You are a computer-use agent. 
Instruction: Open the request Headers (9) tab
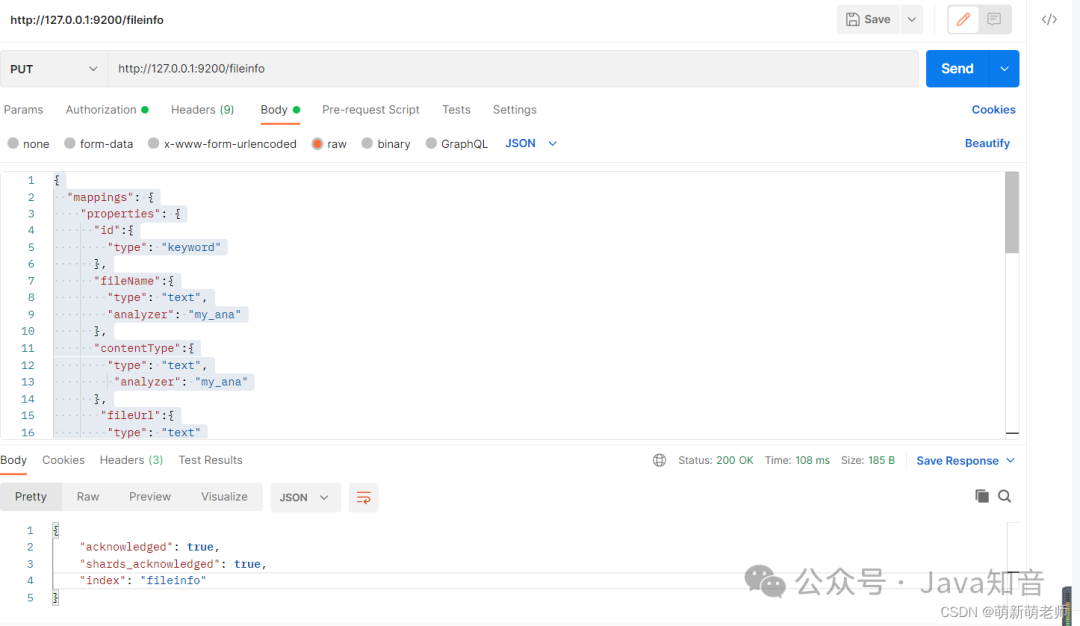pos(202,109)
